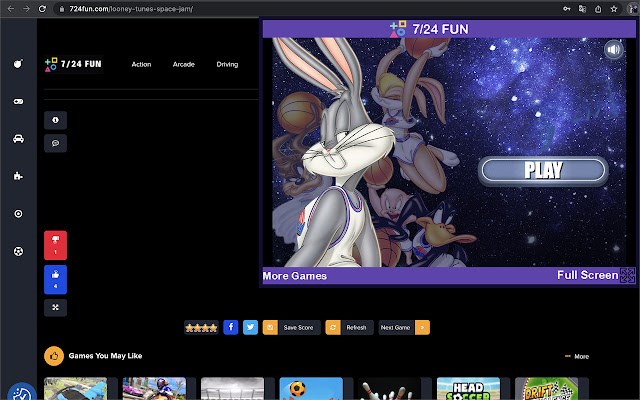Open the soccer ball game thumbnail
The image size is (640, 400).
(311, 389)
